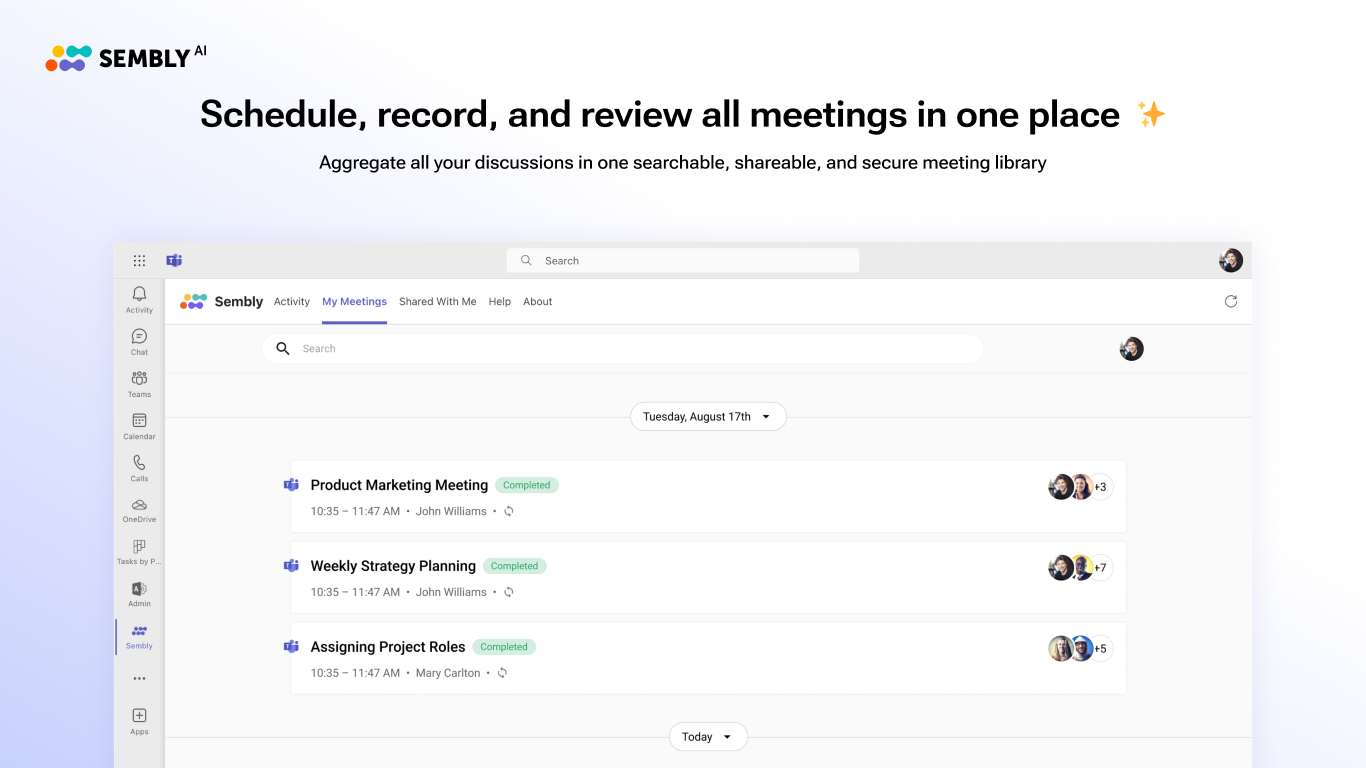The width and height of the screenshot is (1366, 768).
Task: Click Teams icon beside Assigning Project Roles
Action: (291, 647)
